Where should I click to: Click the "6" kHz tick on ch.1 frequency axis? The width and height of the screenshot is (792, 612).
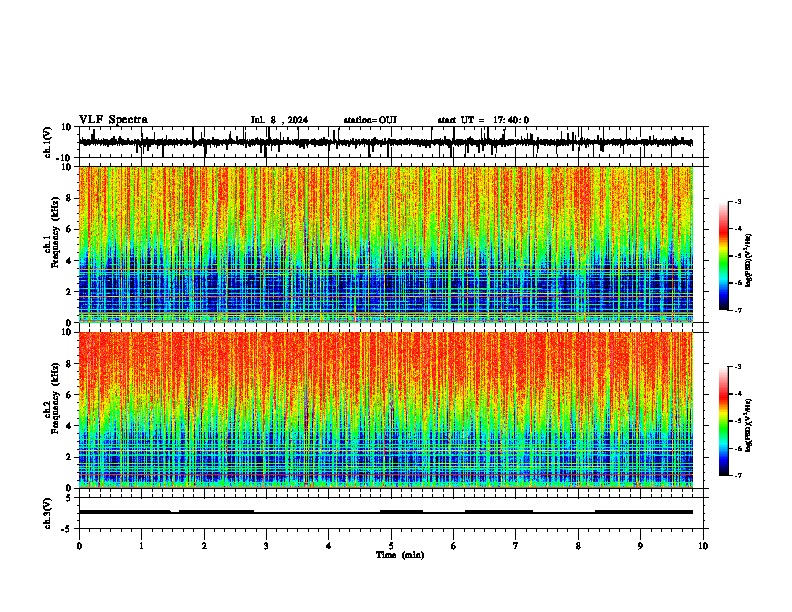[68, 229]
